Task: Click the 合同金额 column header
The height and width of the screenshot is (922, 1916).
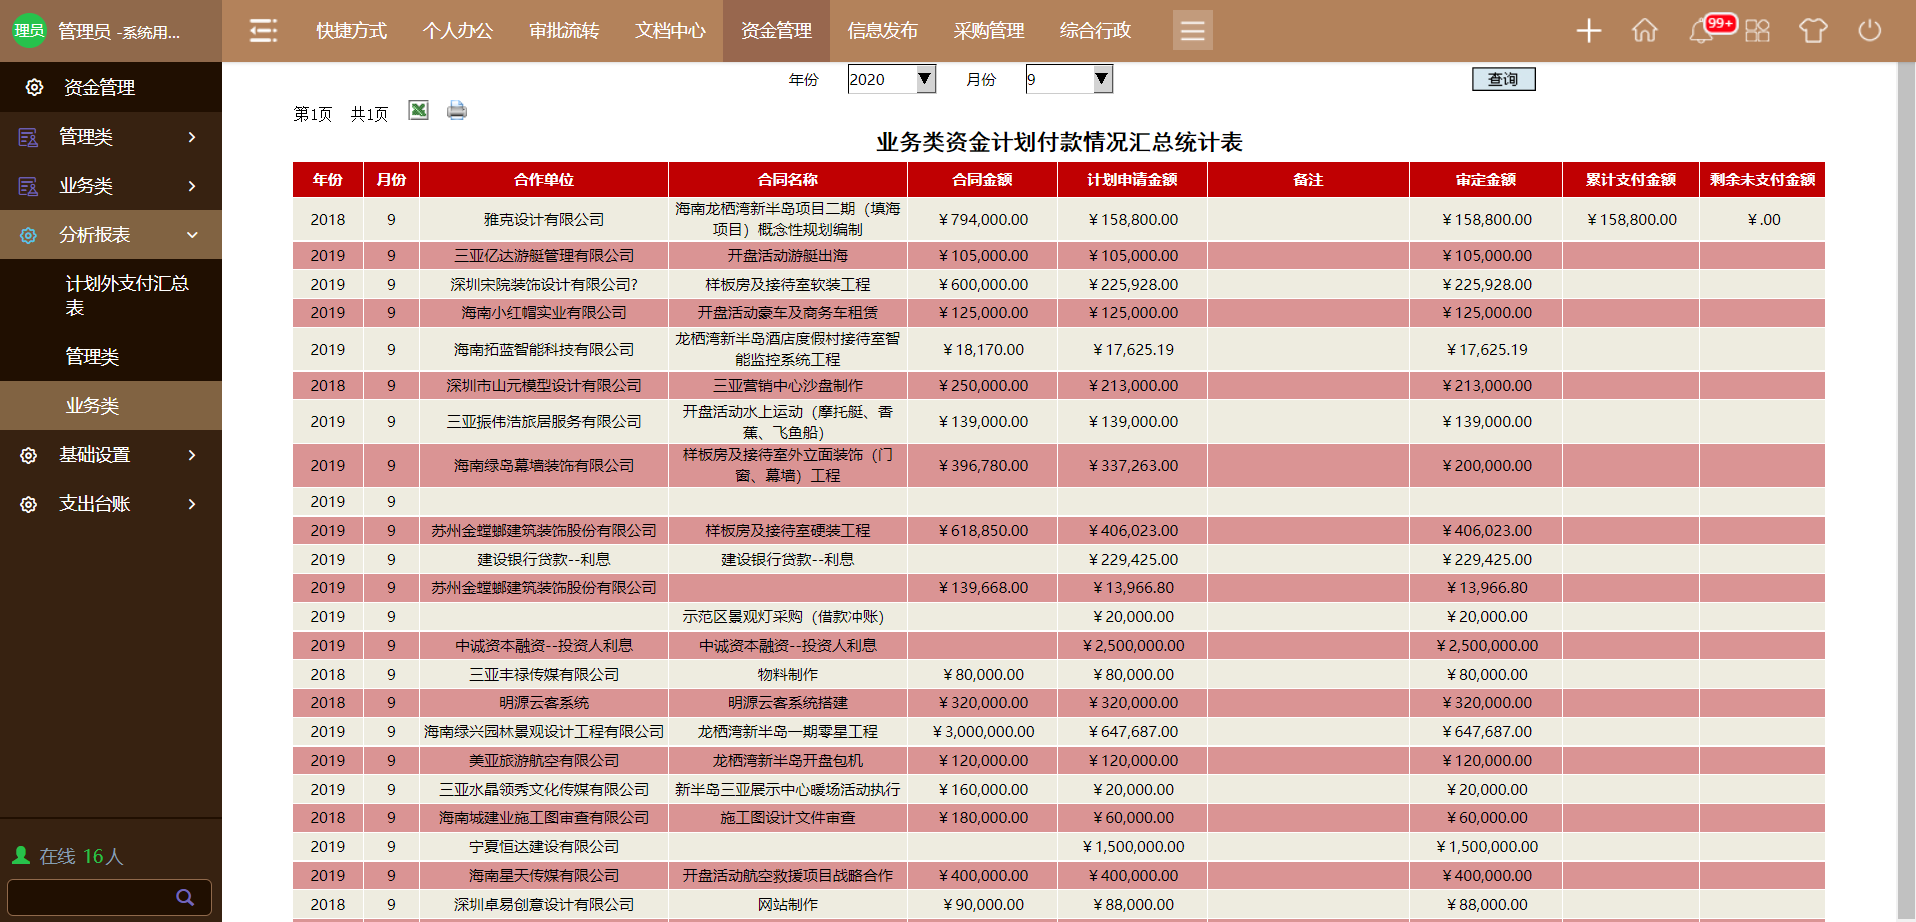Action: (982, 180)
